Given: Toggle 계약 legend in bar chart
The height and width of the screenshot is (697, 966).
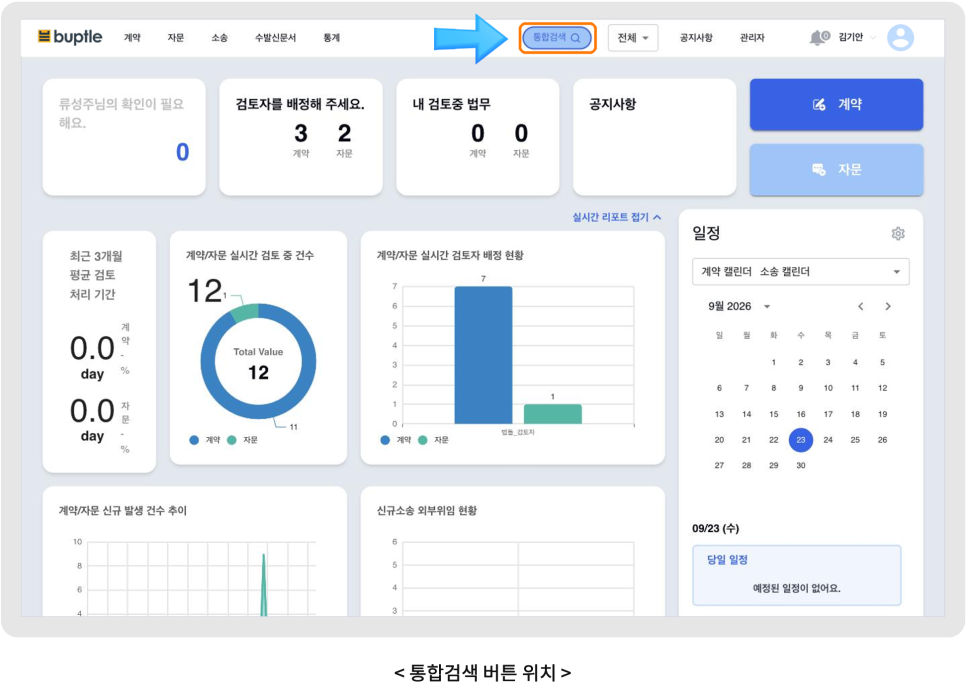Looking at the screenshot, I should coord(396,440).
